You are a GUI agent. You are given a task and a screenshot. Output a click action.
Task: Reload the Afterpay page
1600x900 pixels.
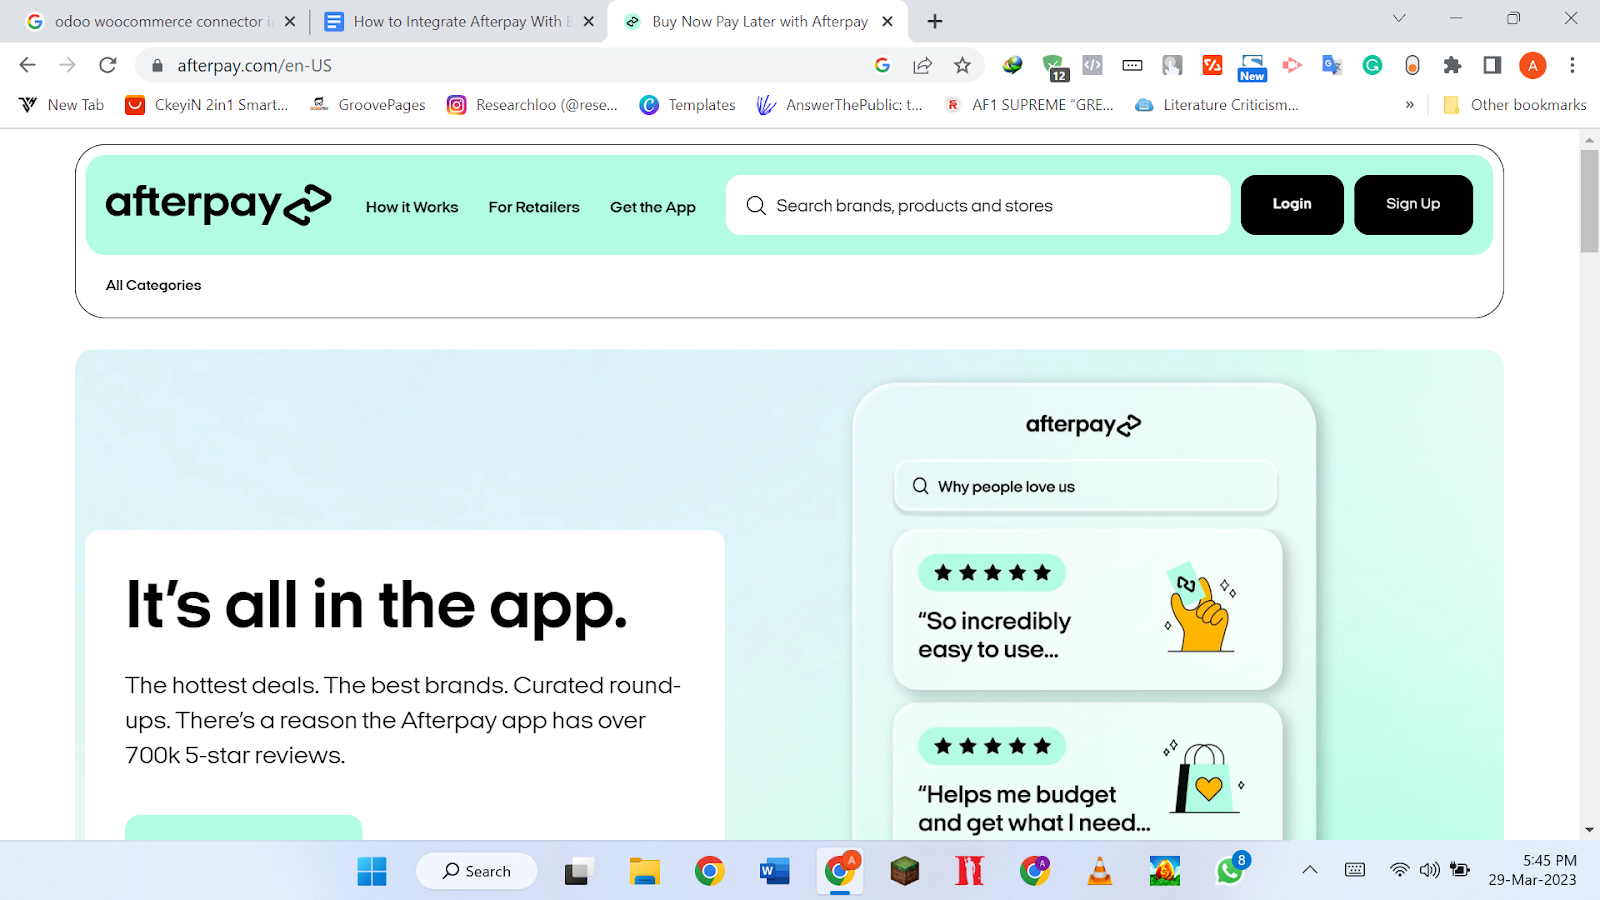[x=108, y=65]
